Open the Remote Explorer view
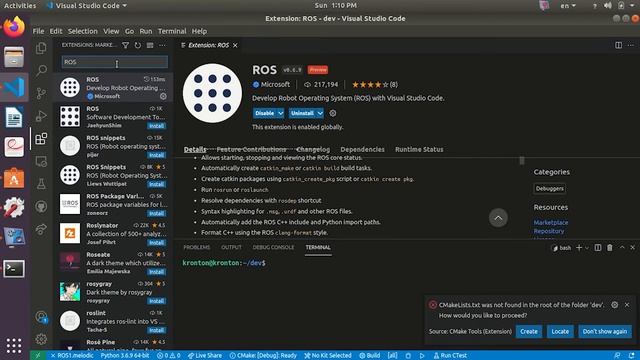Screen dimensions: 640x360 [41, 162]
